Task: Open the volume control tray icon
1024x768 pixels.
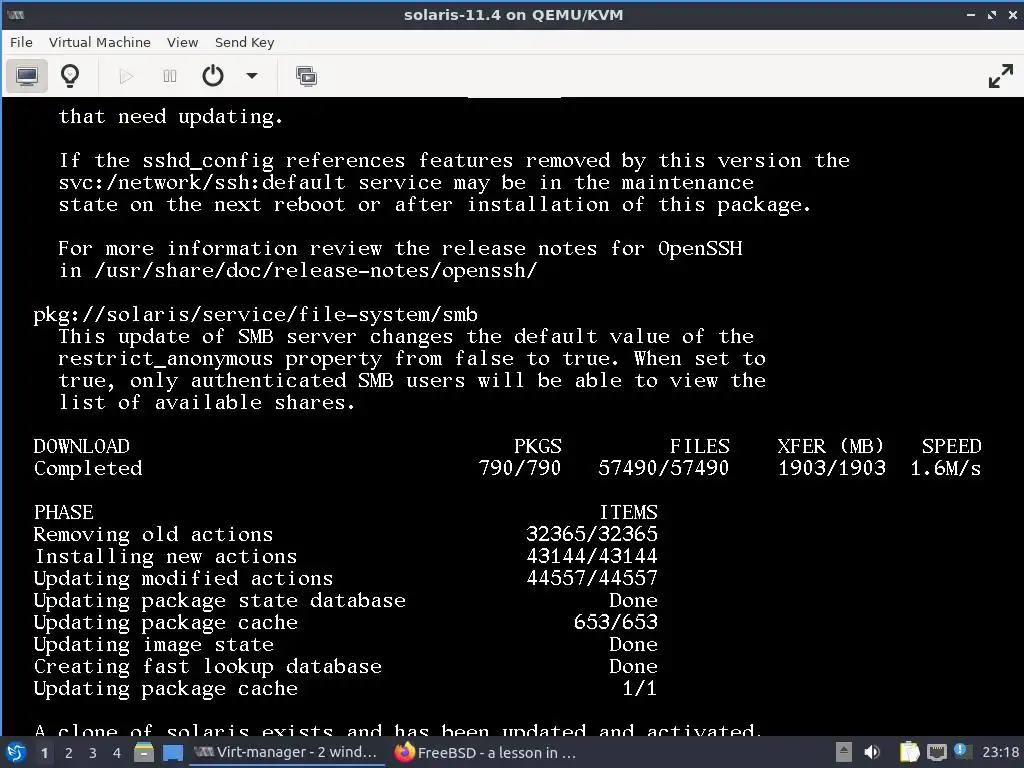Action: point(872,752)
